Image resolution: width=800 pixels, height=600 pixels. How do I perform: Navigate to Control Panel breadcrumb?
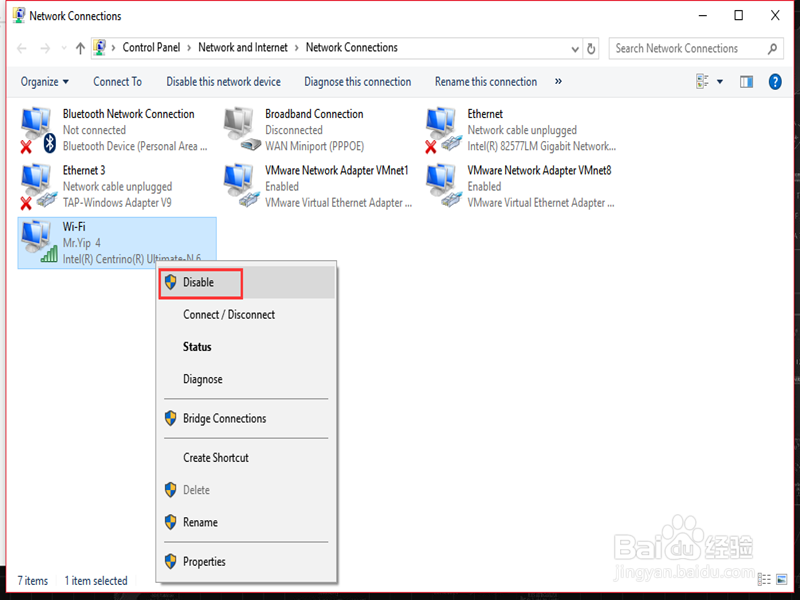click(x=151, y=47)
